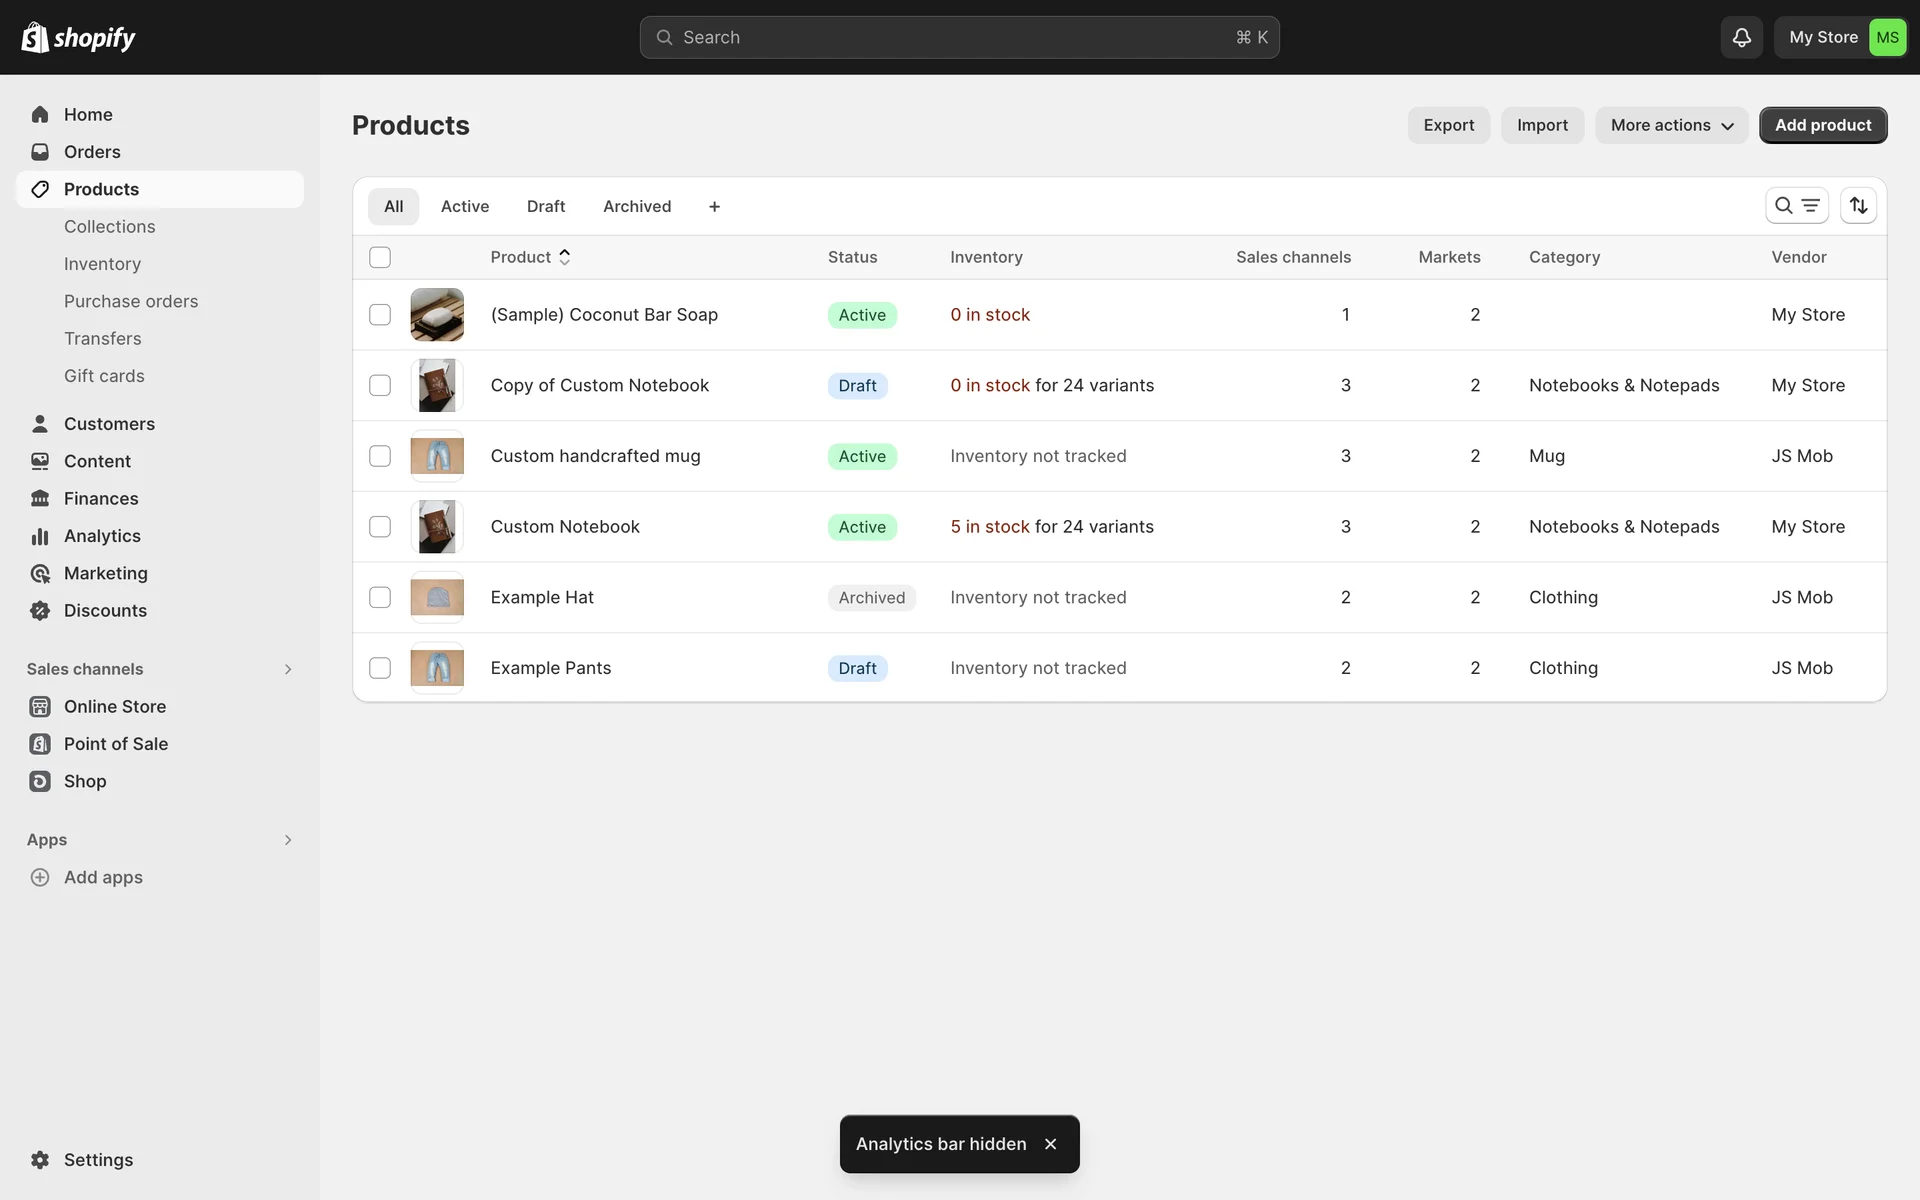Click the Shop channel icon
The width and height of the screenshot is (1920, 1200).
[x=40, y=782]
